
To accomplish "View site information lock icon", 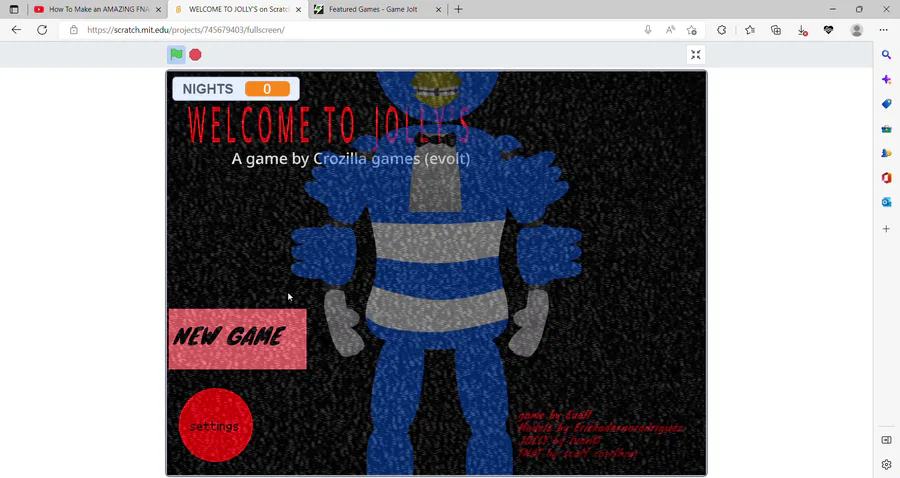I will pos(73,30).
